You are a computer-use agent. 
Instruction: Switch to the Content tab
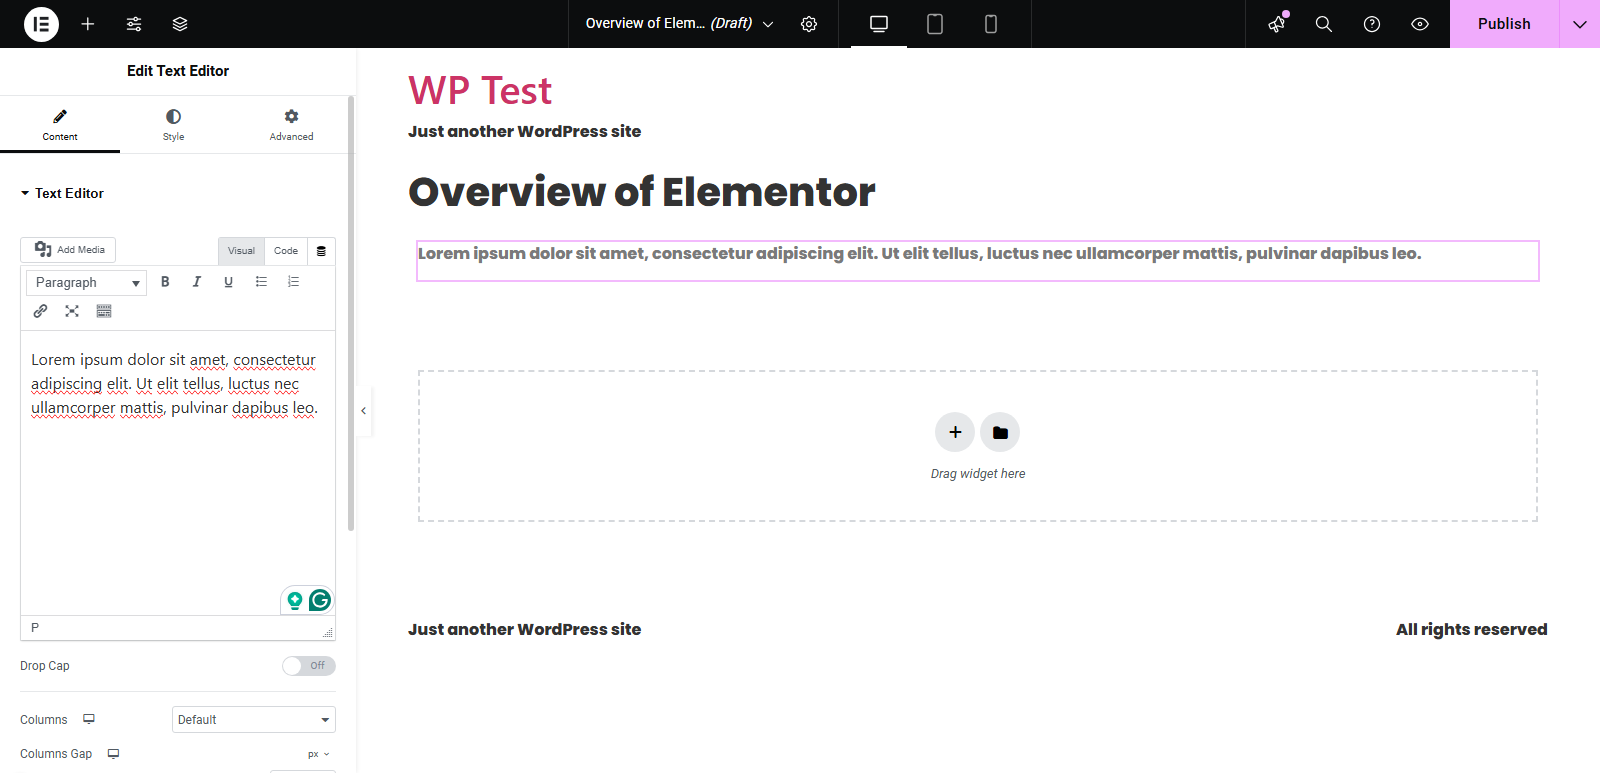60,125
